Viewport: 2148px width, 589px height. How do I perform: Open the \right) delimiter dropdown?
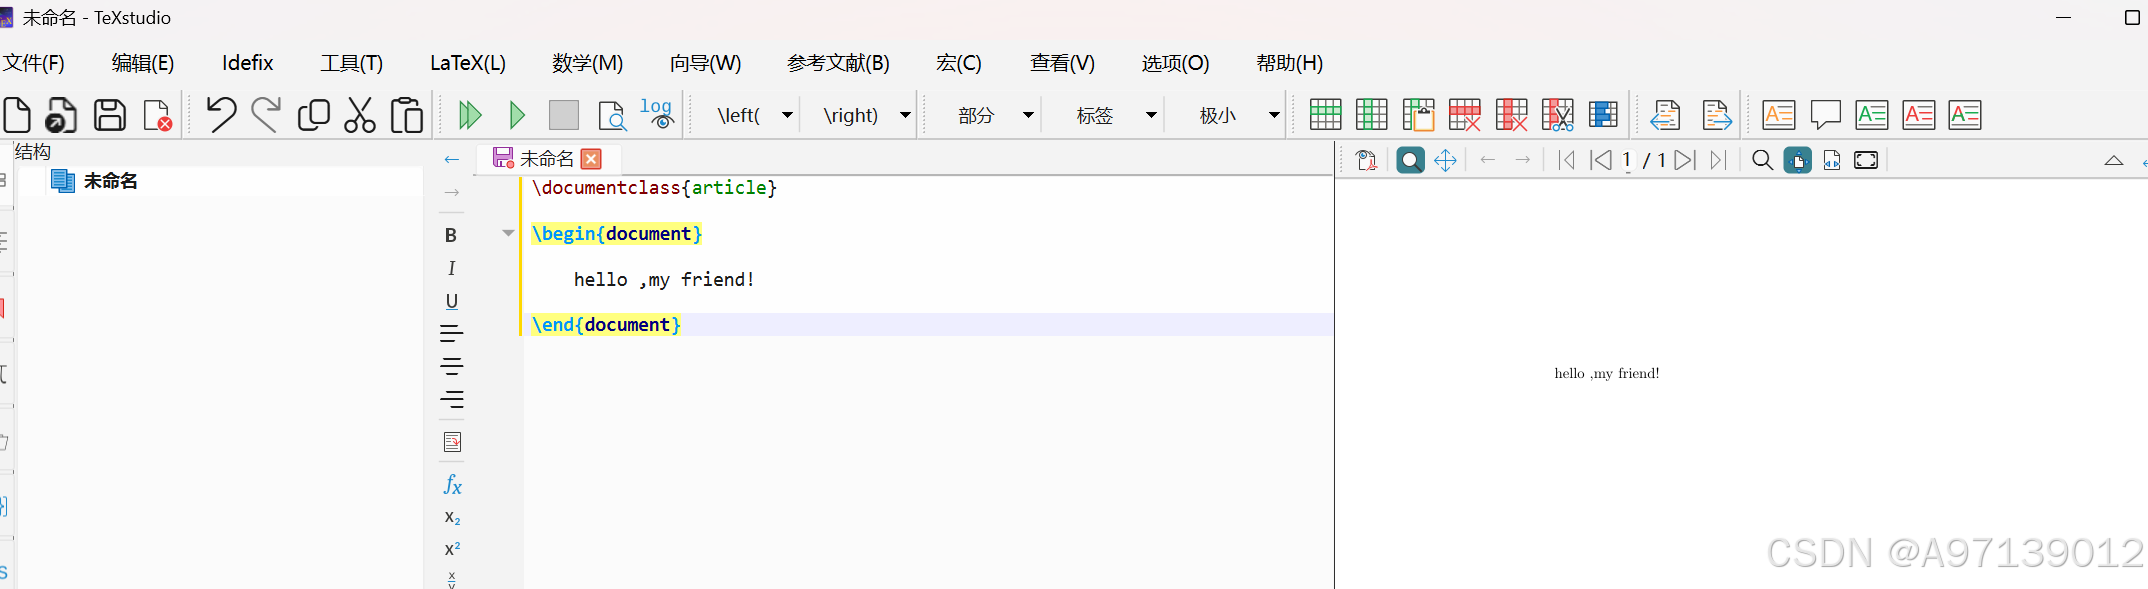tap(905, 115)
